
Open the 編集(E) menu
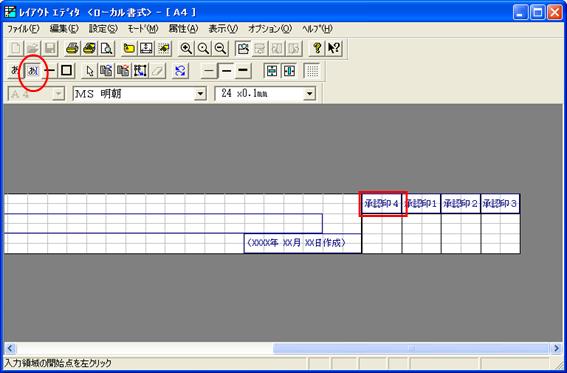point(64,29)
